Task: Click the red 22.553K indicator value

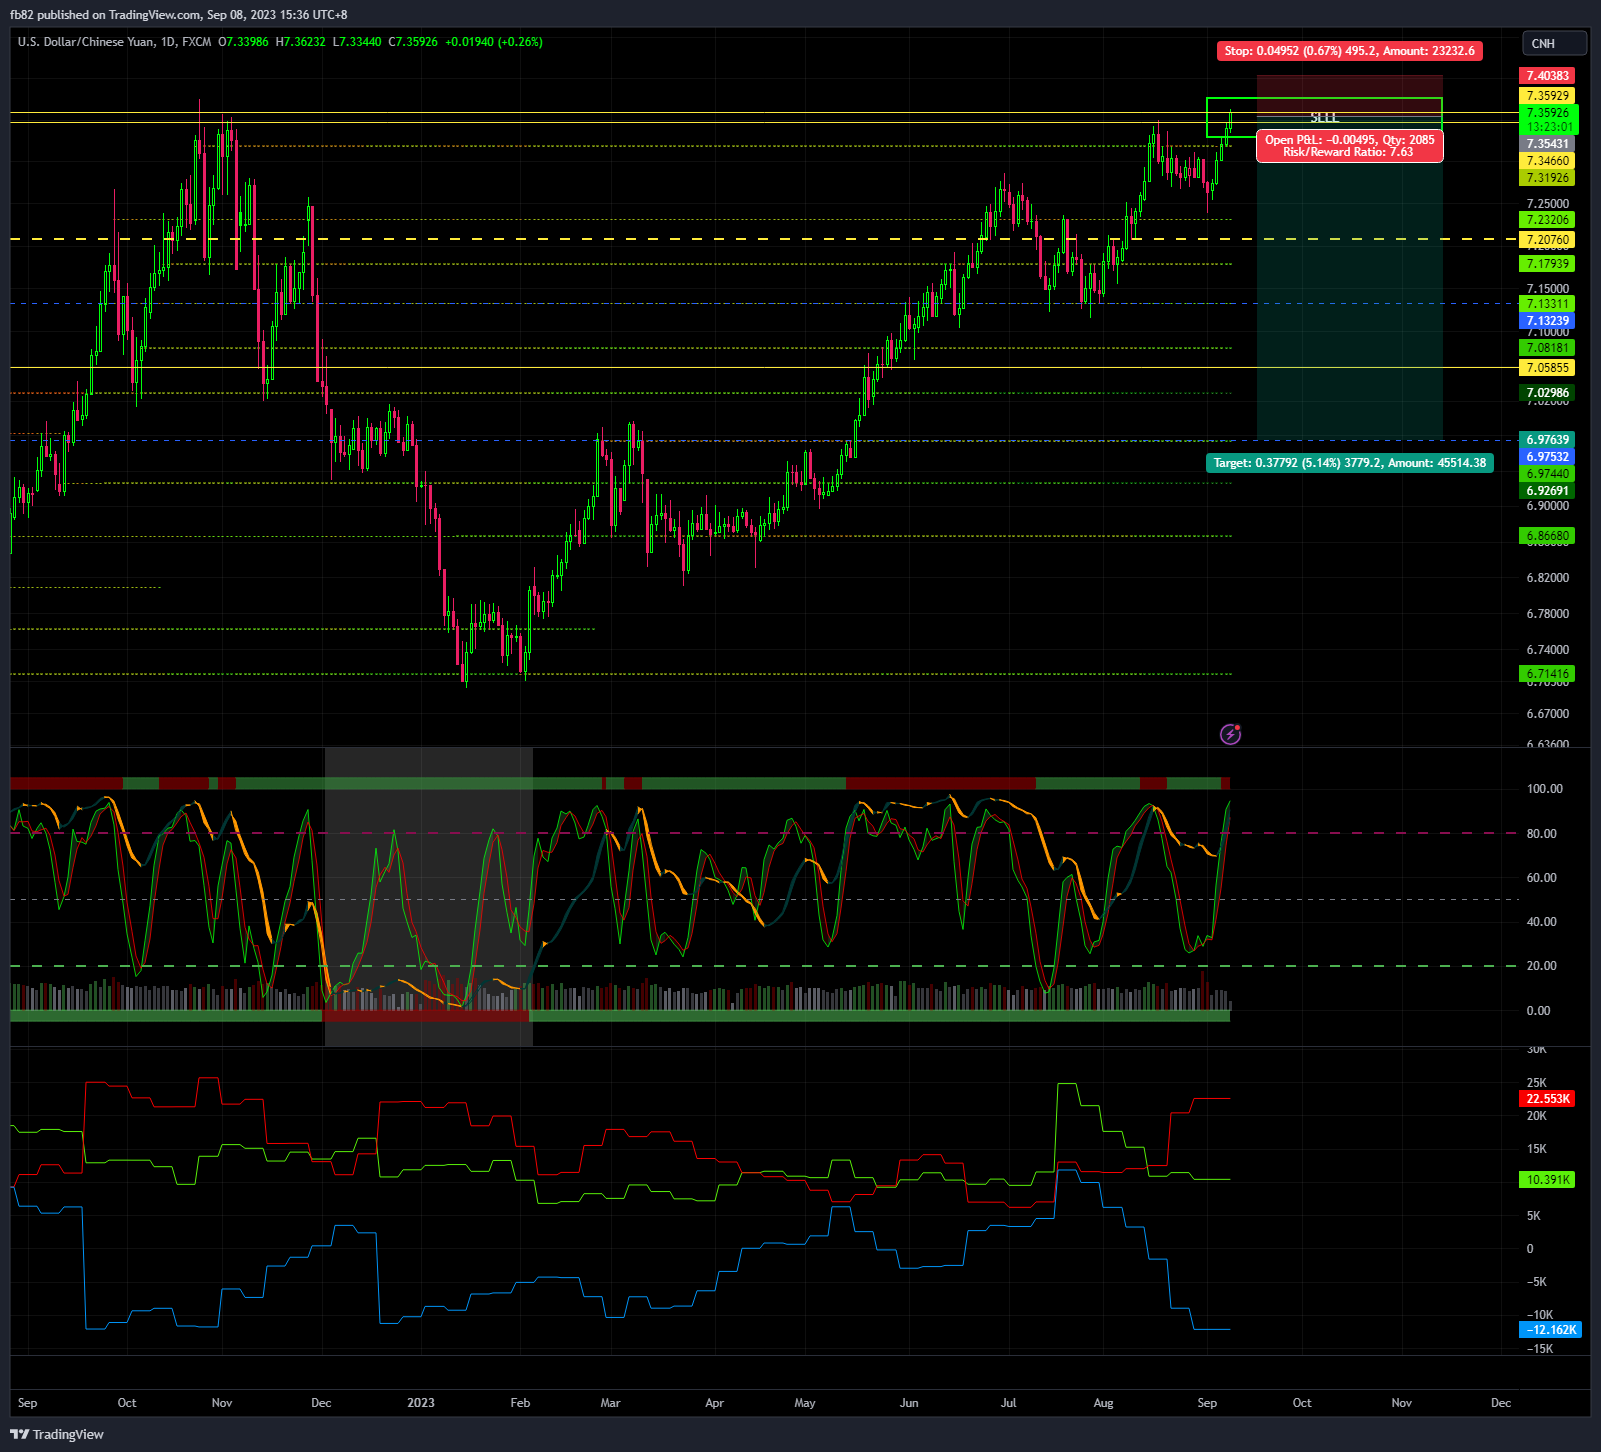Action: (1548, 1099)
